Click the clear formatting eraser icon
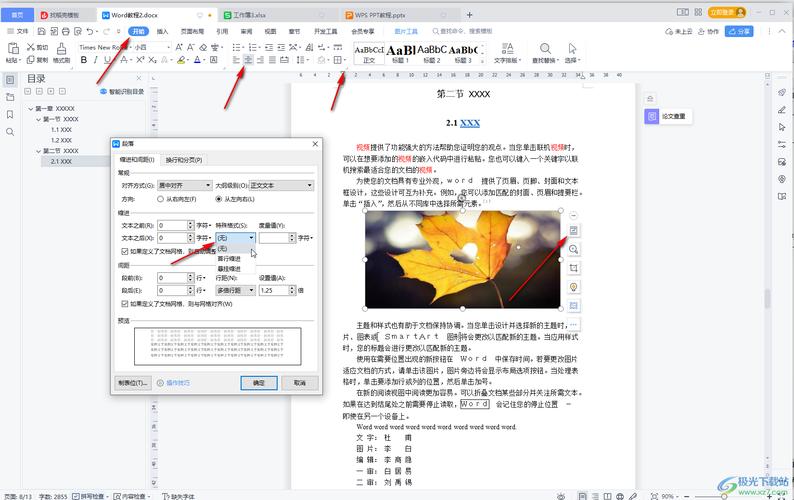Image resolution: width=794 pixels, height=500 pixels. (203, 47)
